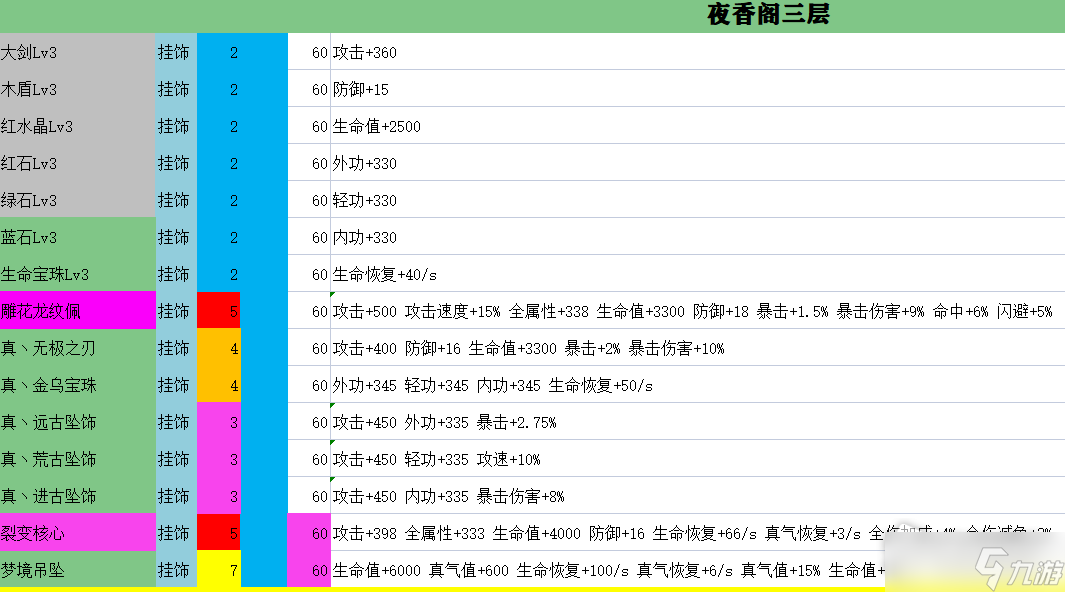Select the yellow 7 cell in 梦境吊坠 row
The image size is (1065, 592).
tap(219, 570)
